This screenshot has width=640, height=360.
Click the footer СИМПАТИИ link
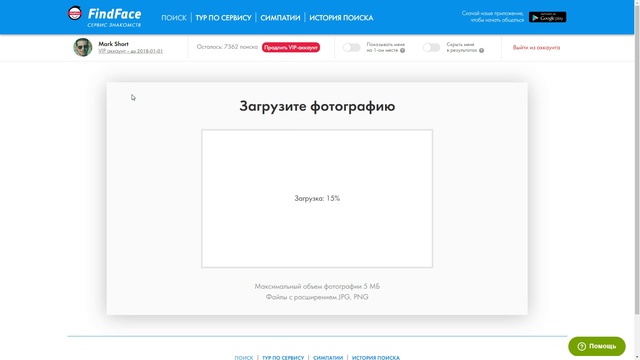[328, 358]
